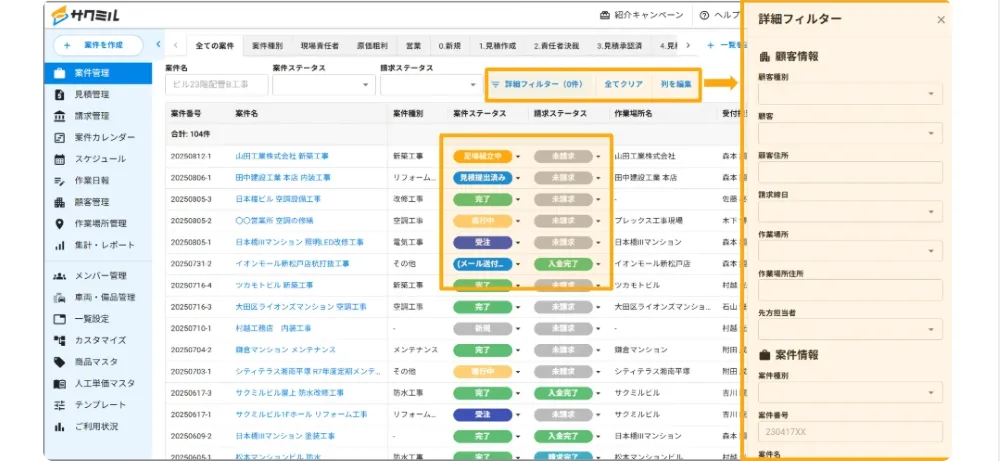Viewport: 1000px width, 461px height.
Task: Open the 2.責任者決裁 tab
Action: click(x=556, y=46)
